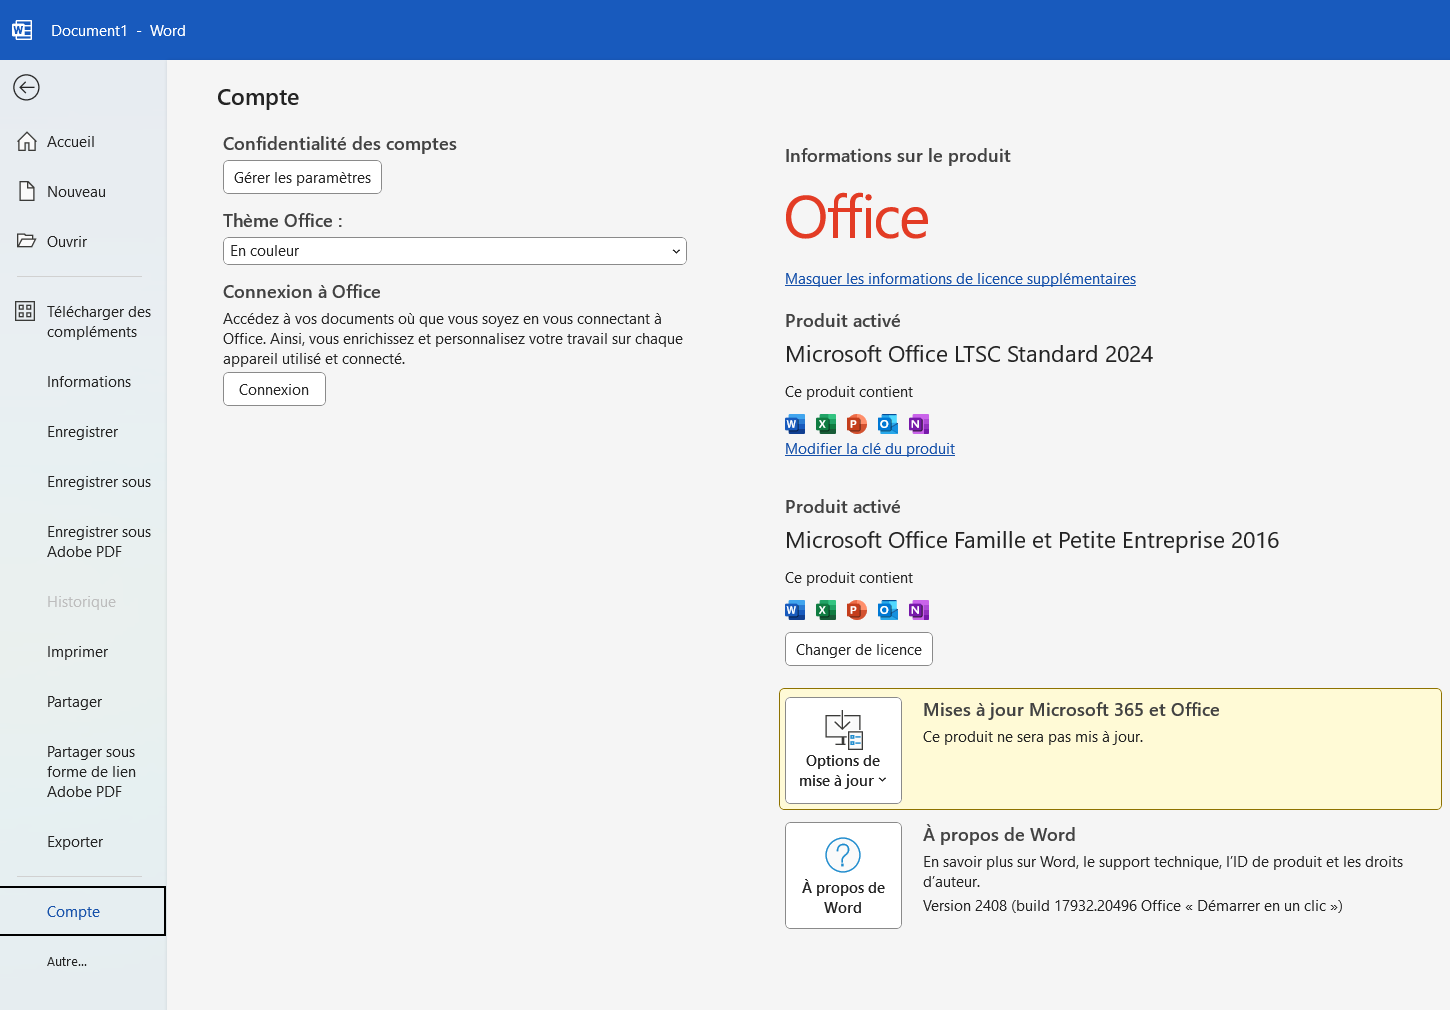Click the Nouveau blank page icon
The image size is (1450, 1010).
click(x=27, y=191)
